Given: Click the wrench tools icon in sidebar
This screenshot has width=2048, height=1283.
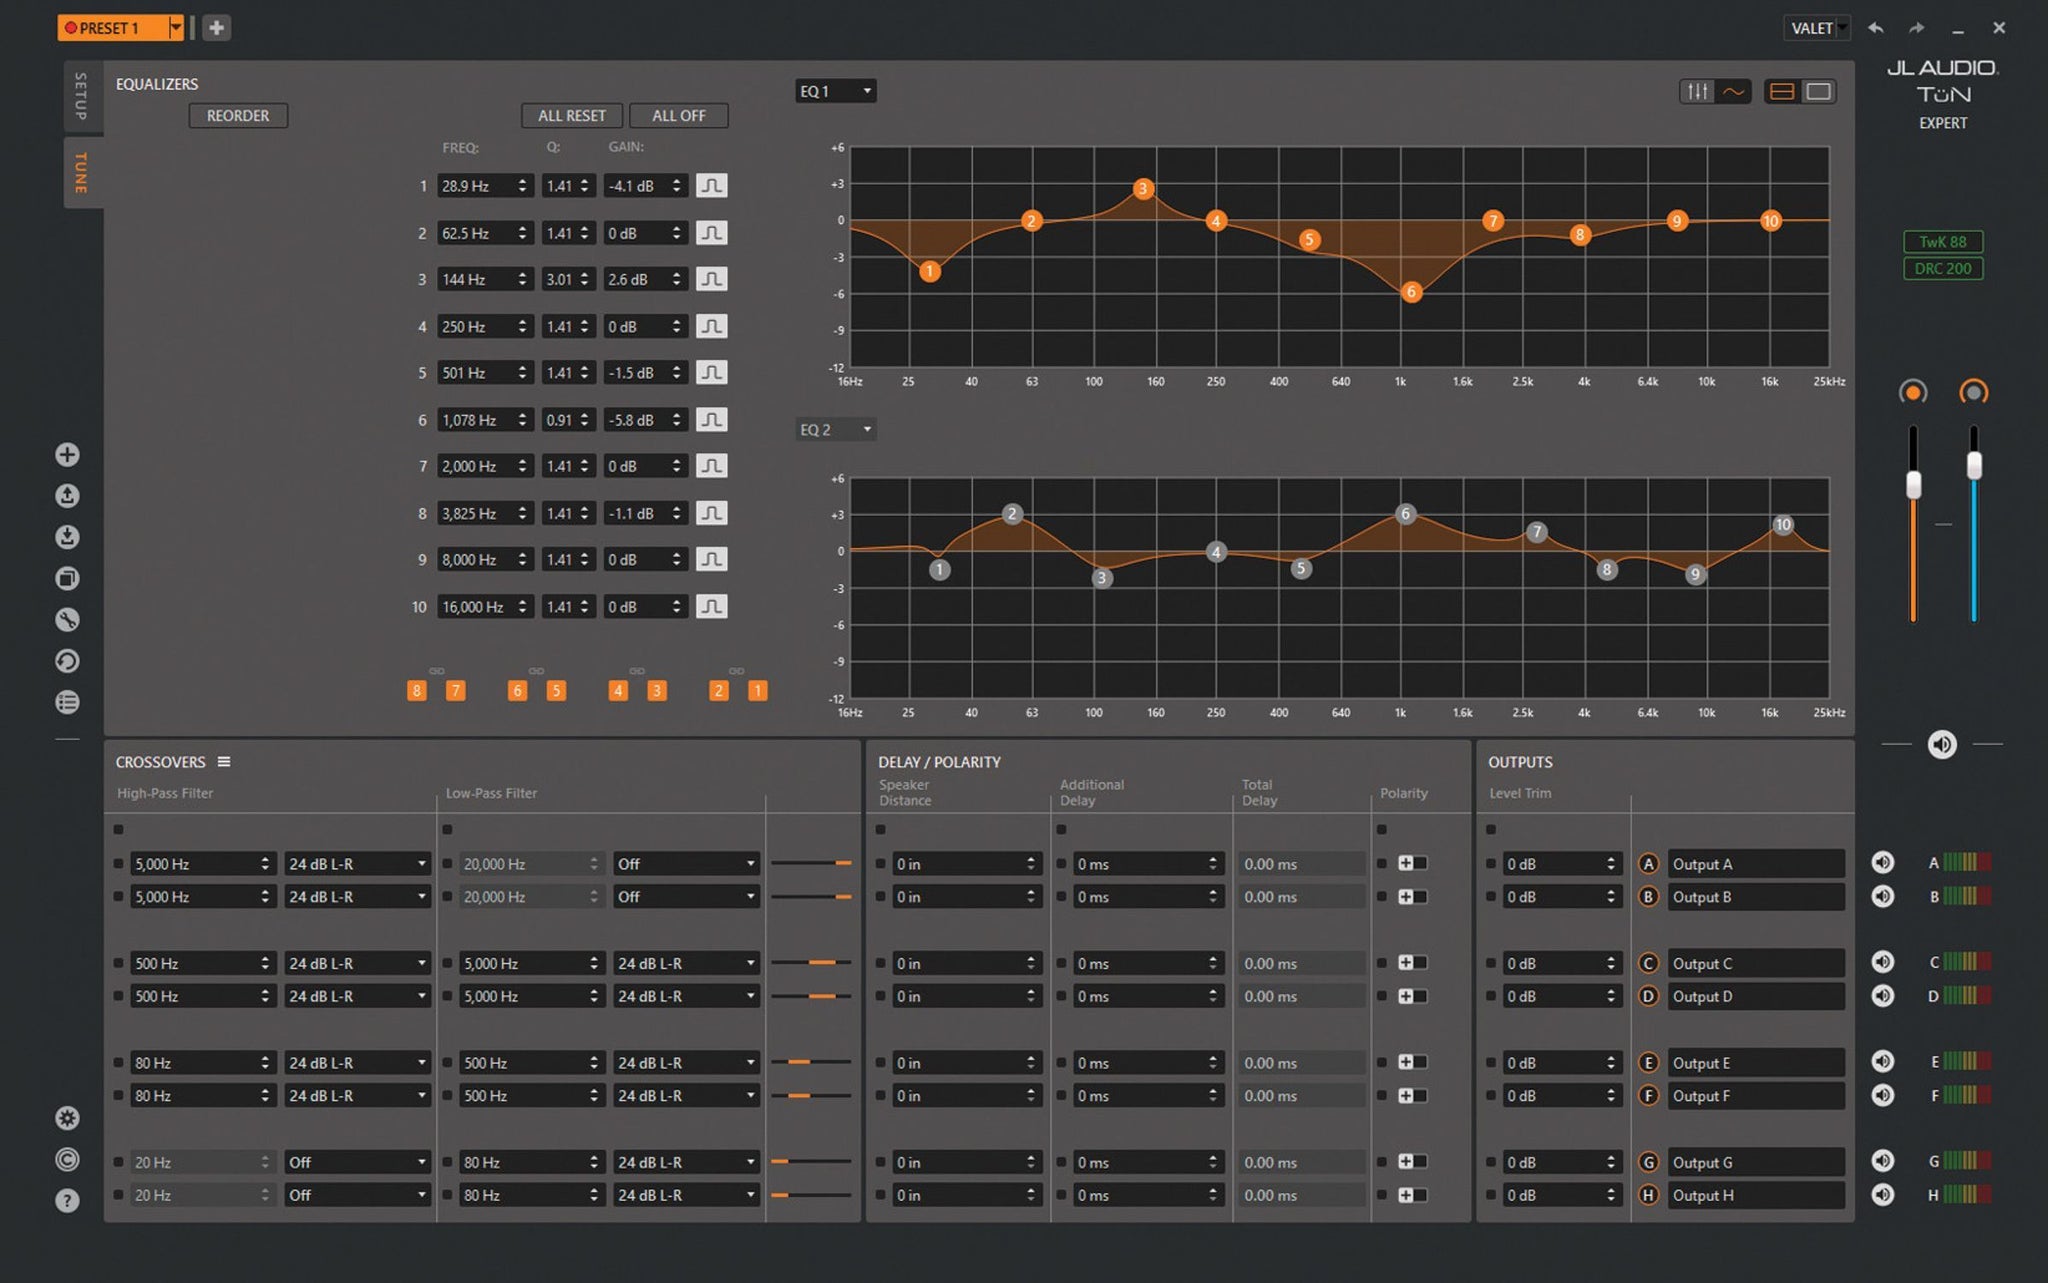Looking at the screenshot, I should point(67,620).
